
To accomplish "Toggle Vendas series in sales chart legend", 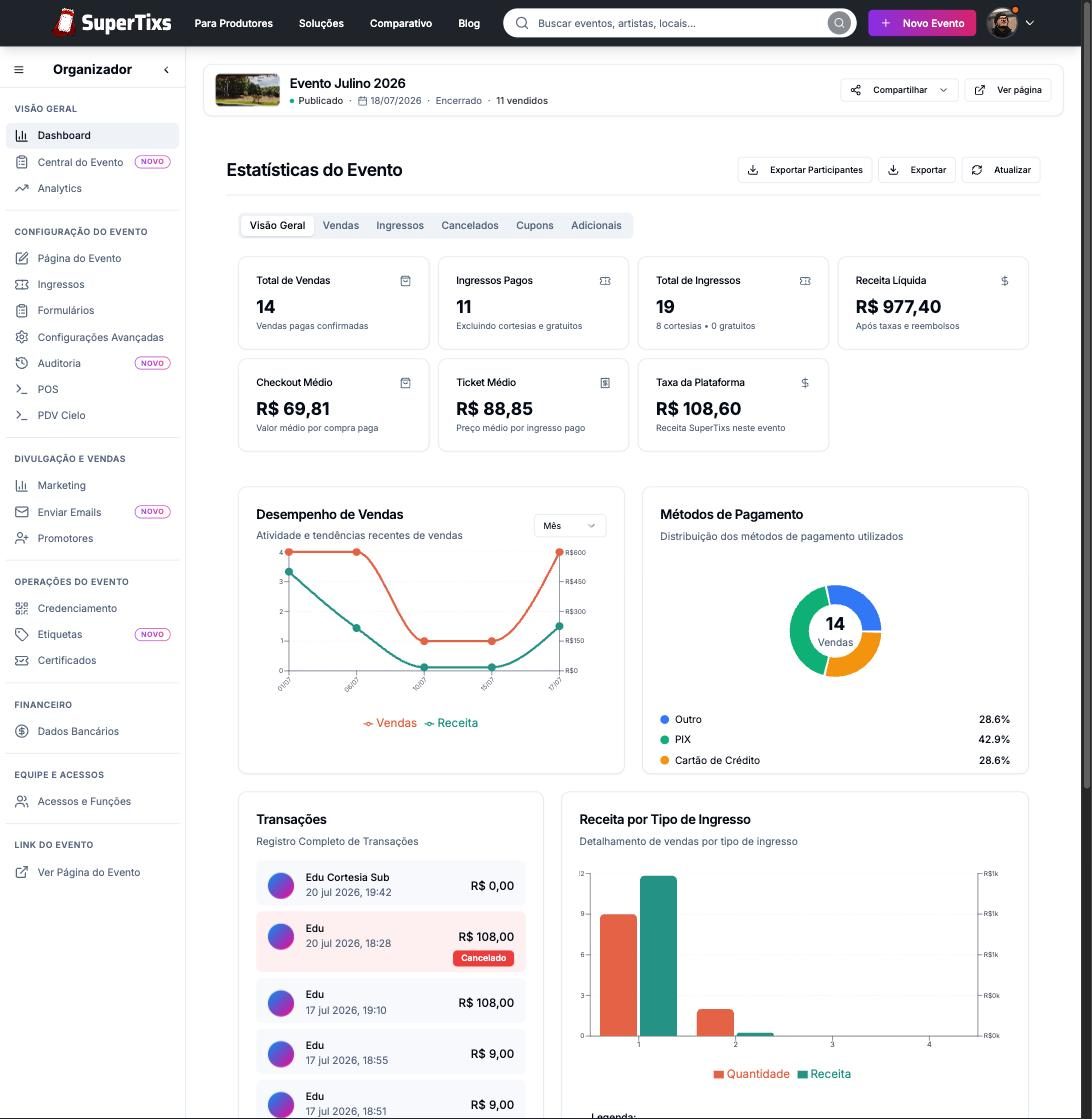I will tap(390, 723).
